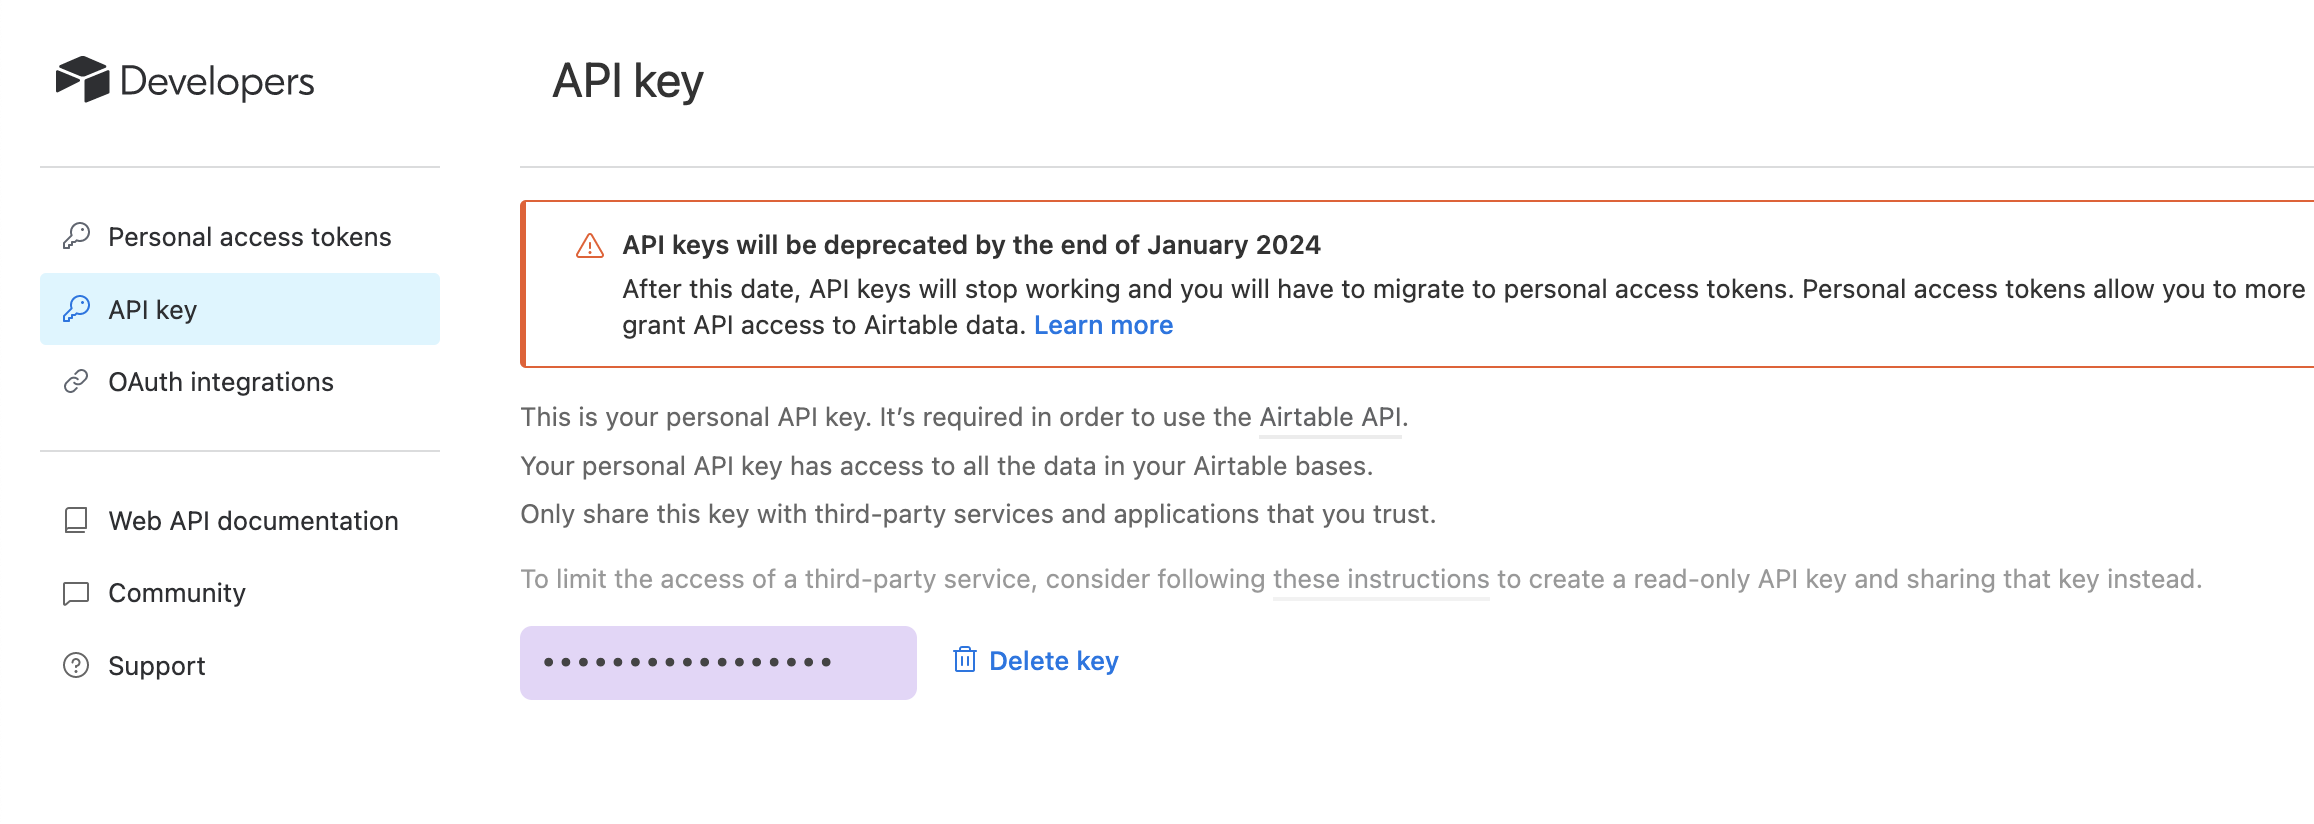Reveal the masked API key field
Screen dimensions: 2314x824
718,662
